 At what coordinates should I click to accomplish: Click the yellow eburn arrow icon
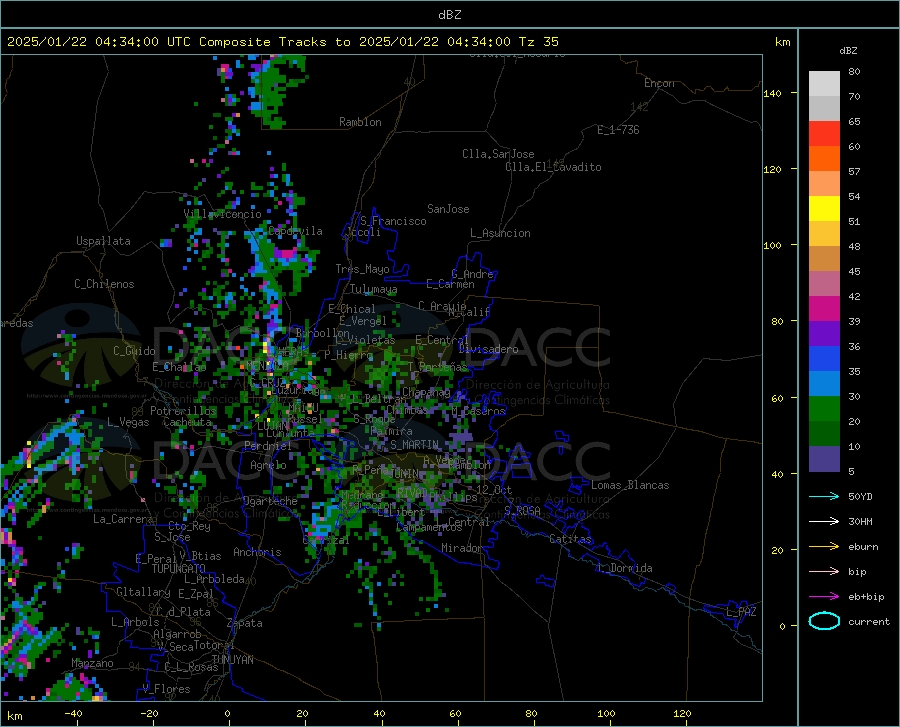click(824, 547)
